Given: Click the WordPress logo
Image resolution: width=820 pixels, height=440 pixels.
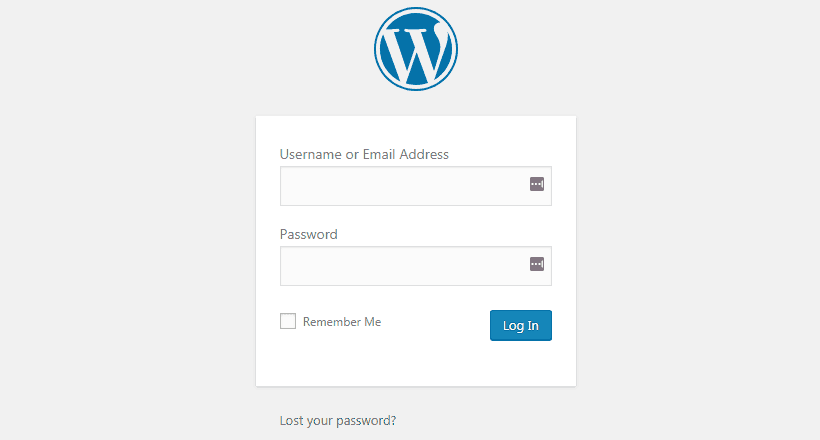Looking at the screenshot, I should (x=416, y=49).
